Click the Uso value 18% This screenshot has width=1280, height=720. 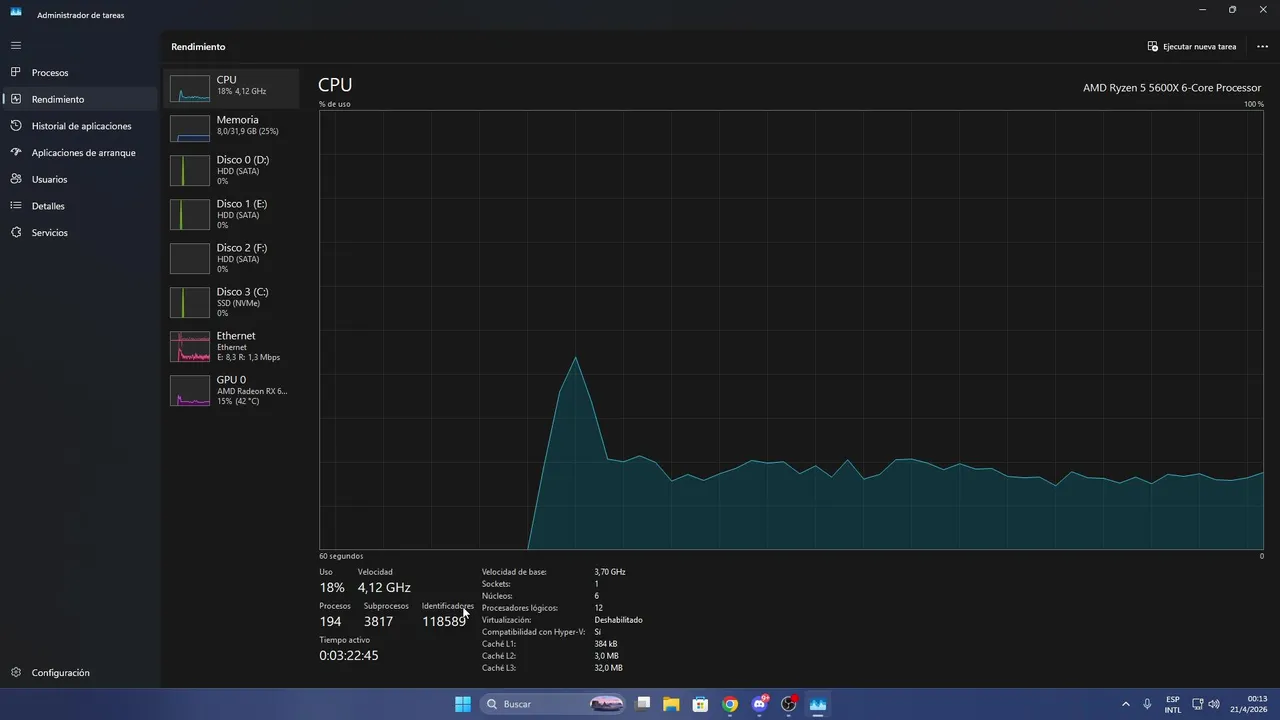click(x=332, y=587)
